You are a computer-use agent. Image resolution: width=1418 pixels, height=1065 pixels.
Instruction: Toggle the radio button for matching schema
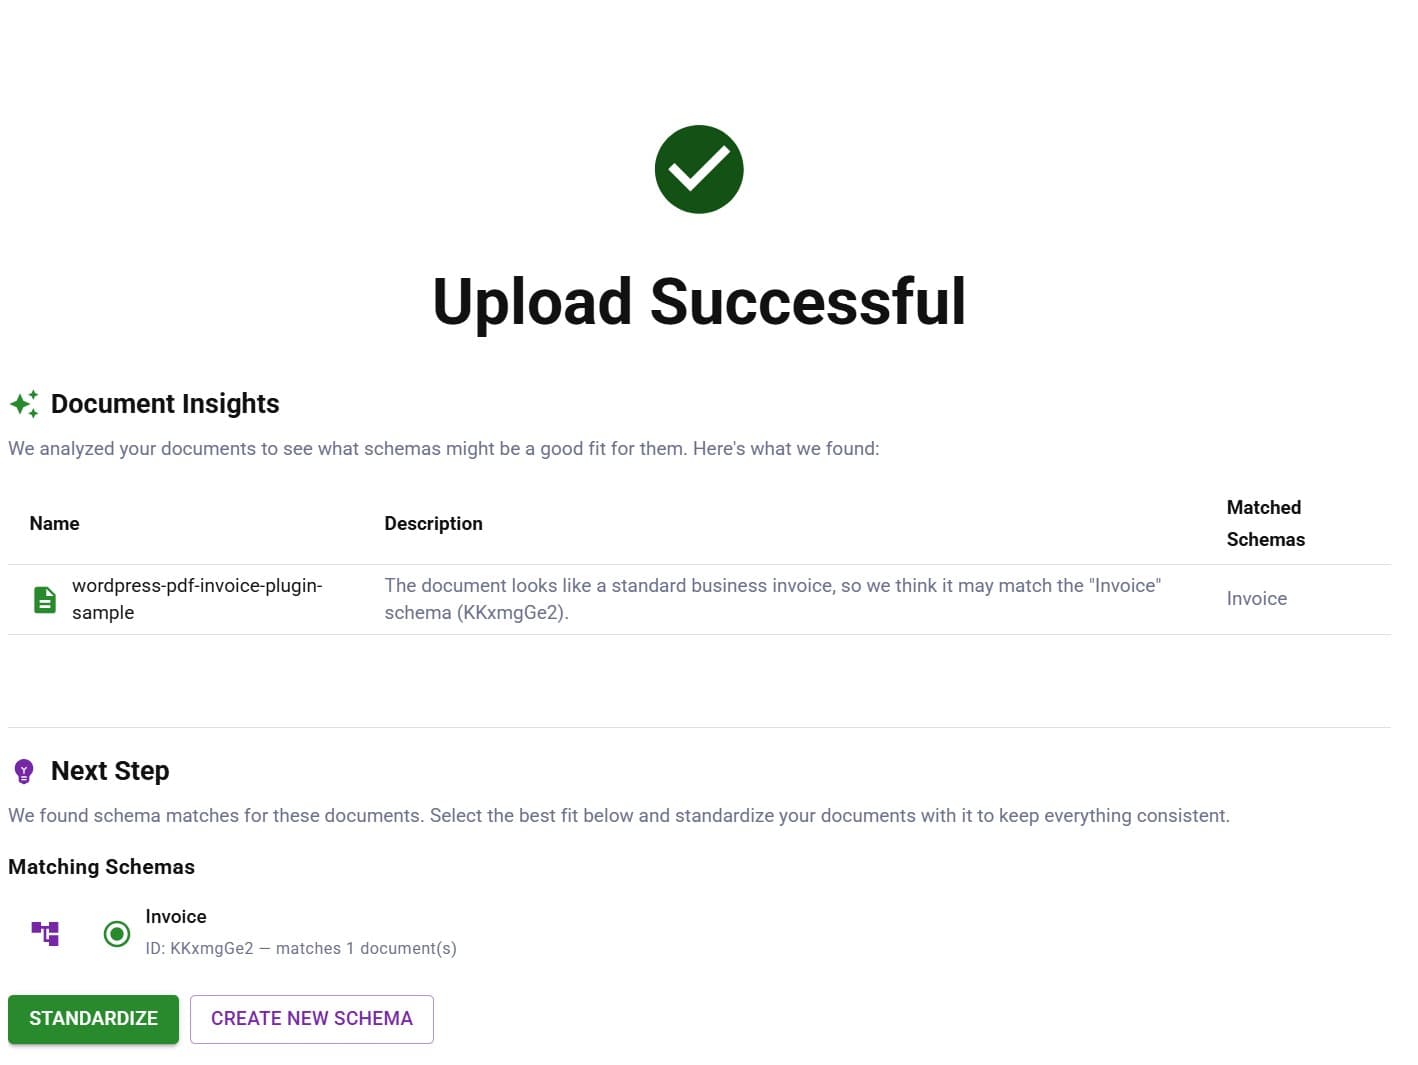(x=116, y=933)
